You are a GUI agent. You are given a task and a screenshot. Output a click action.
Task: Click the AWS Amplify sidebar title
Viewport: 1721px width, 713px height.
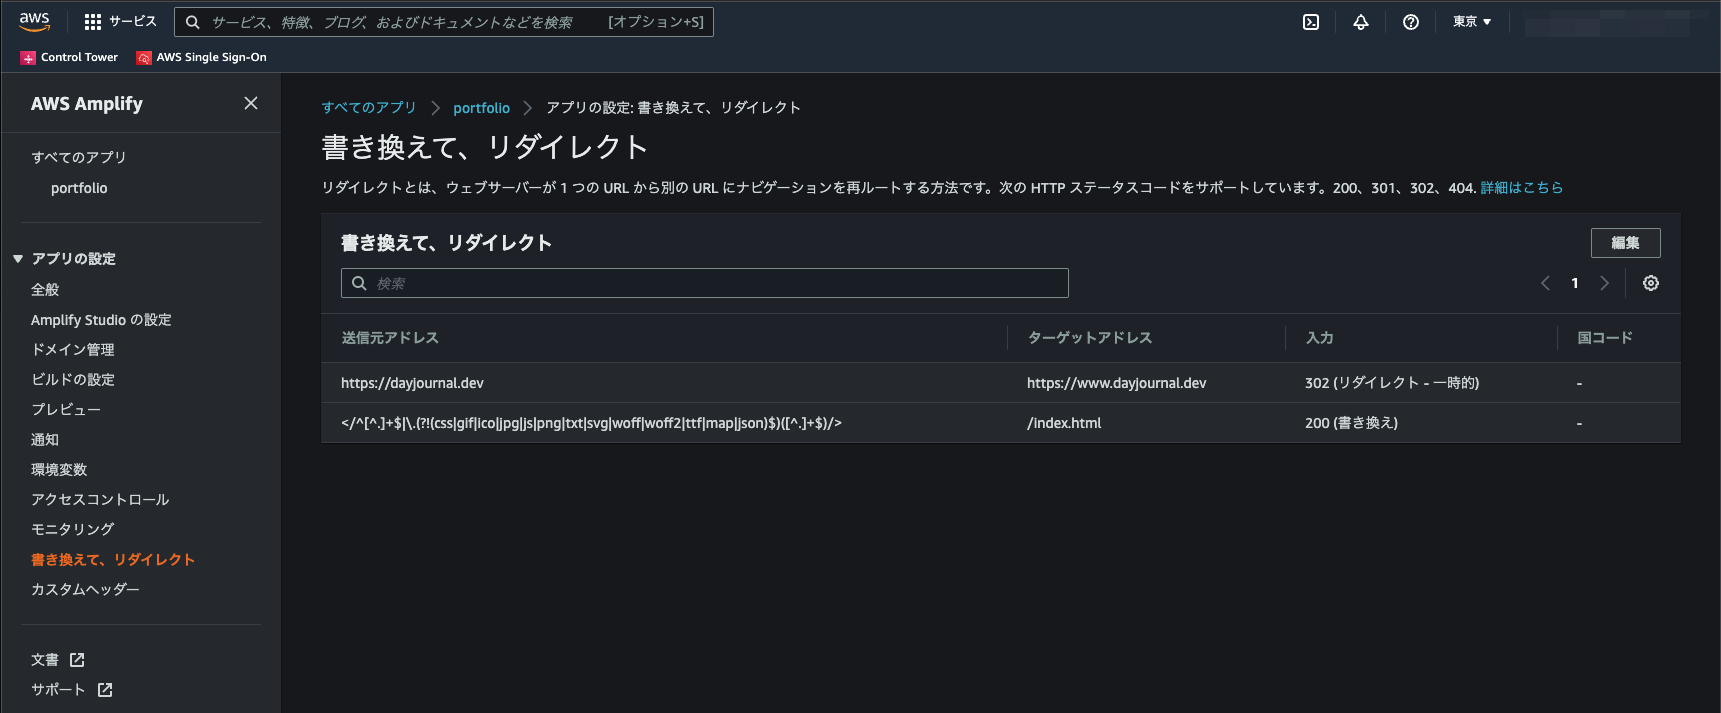point(87,104)
